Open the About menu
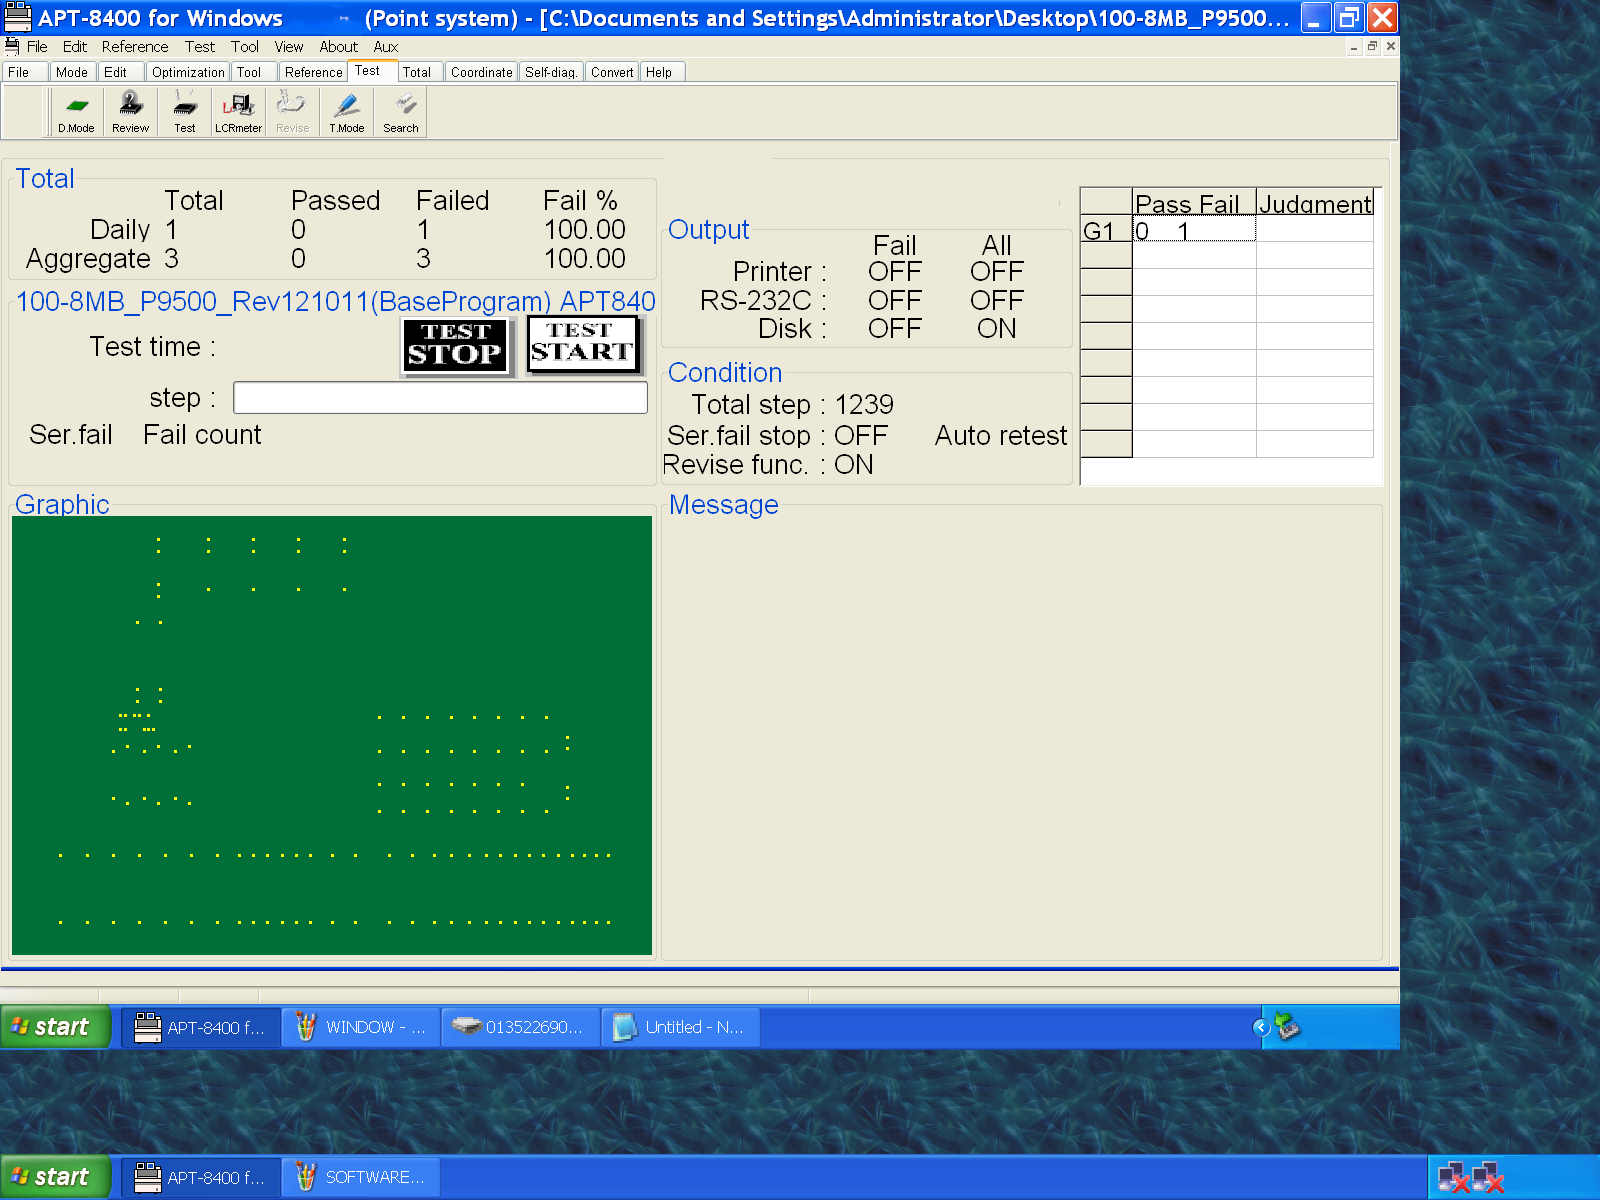This screenshot has height=1200, width=1600. [339, 47]
